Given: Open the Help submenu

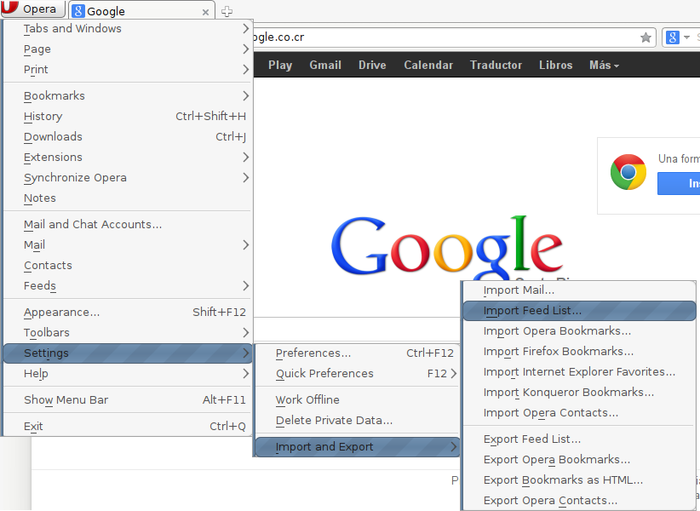Looking at the screenshot, I should click(x=128, y=374).
